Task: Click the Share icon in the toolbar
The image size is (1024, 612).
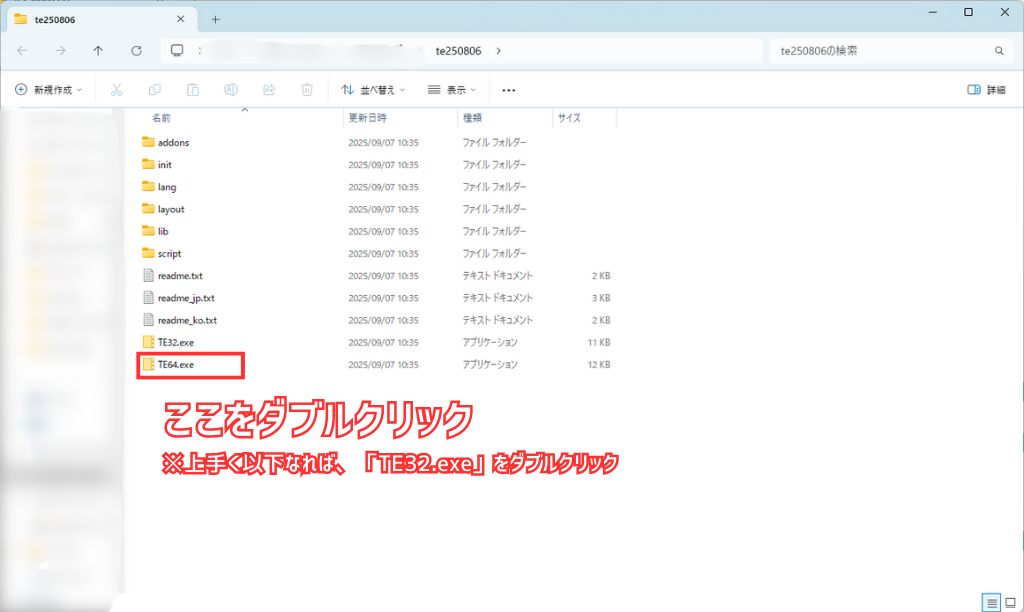Action: pos(268,89)
